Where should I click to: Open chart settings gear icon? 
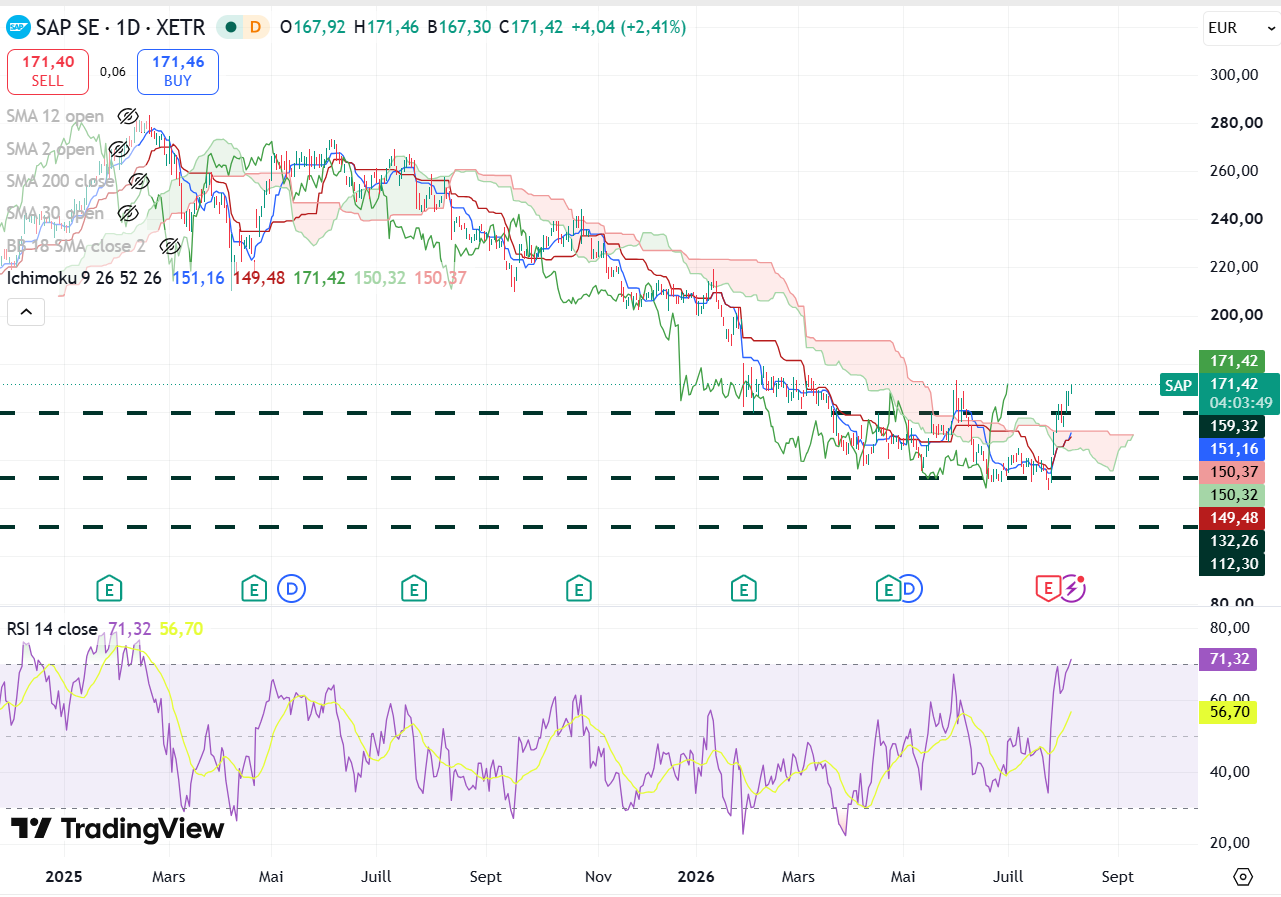point(1243,877)
